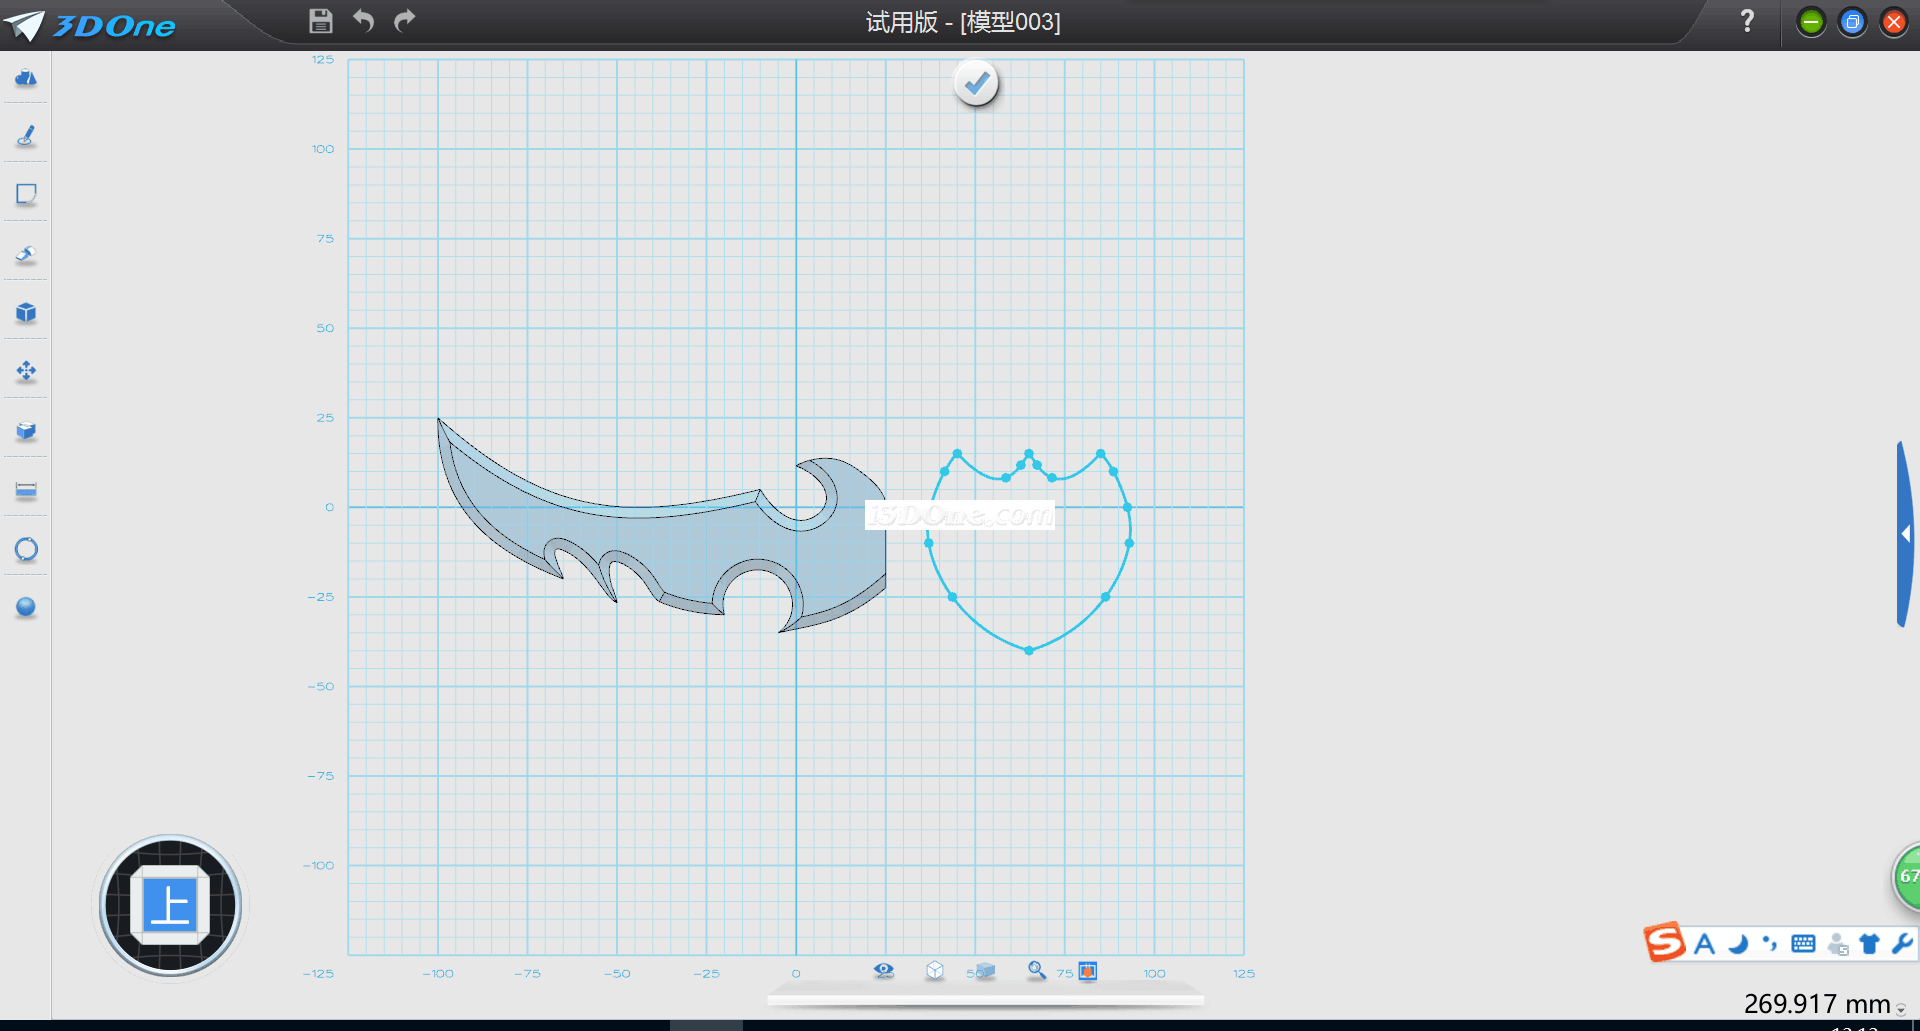Toggle the eye visibility icon in bottom bar
This screenshot has width=1920, height=1031.
[x=883, y=970]
